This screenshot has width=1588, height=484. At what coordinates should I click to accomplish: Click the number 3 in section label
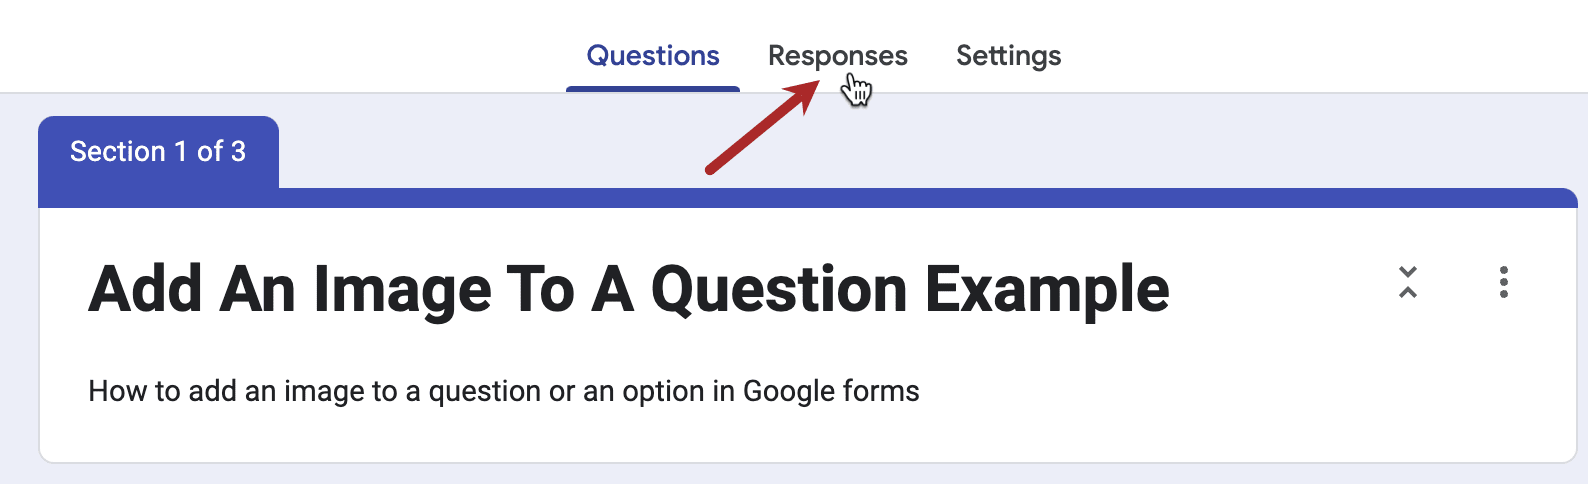click(x=238, y=152)
